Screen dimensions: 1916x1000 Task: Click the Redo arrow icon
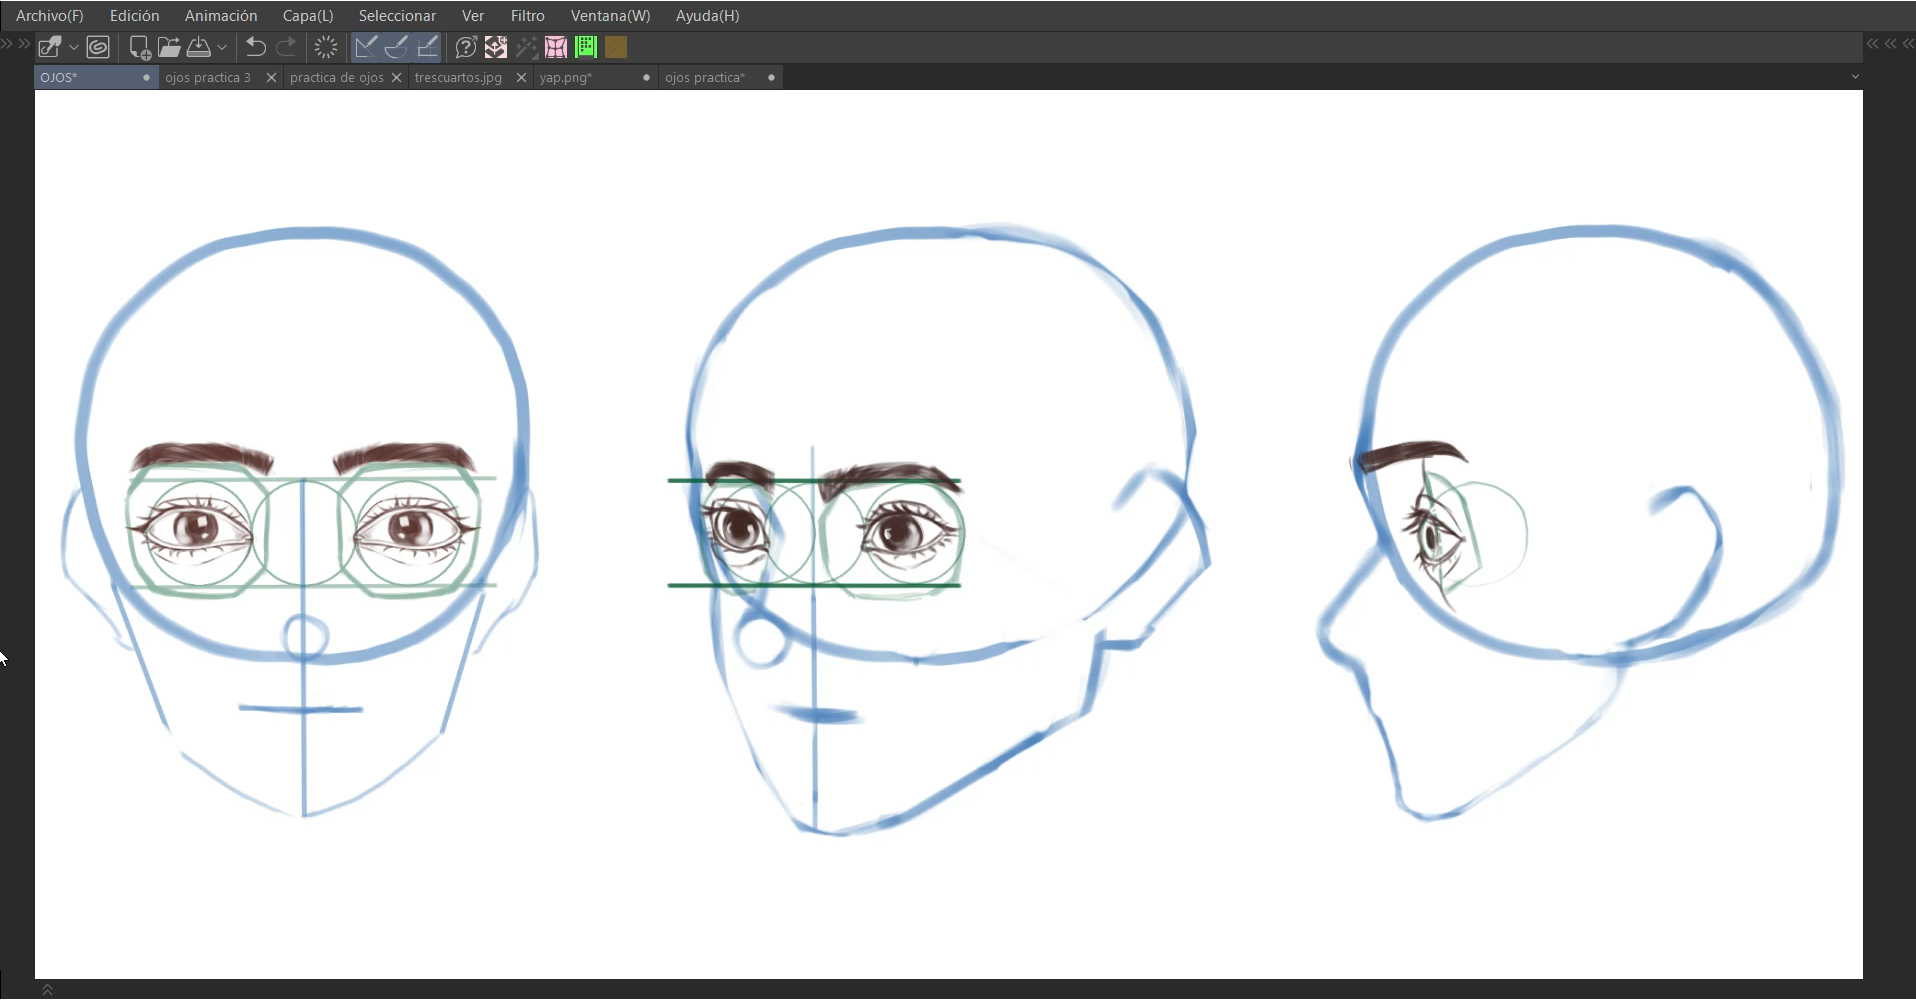point(286,47)
